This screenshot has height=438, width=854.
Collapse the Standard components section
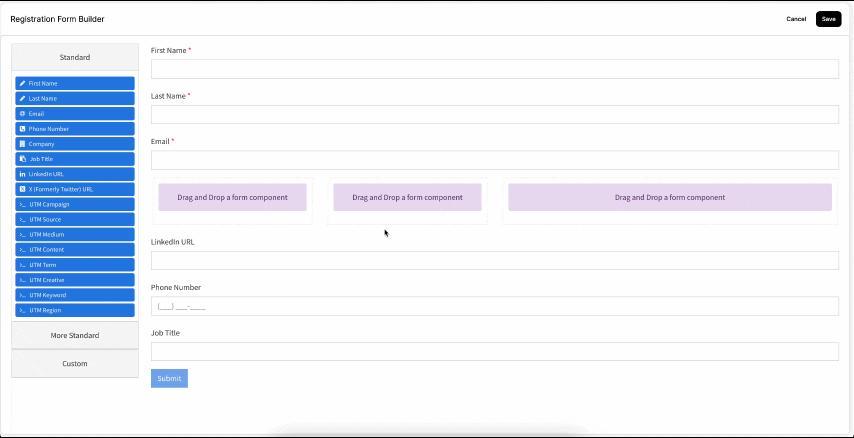tap(75, 58)
